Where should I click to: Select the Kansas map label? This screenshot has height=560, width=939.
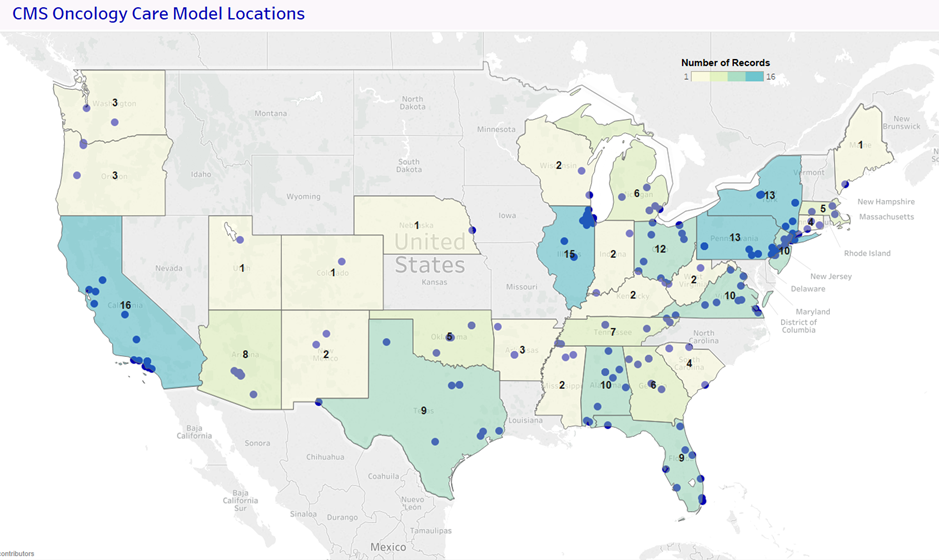[x=434, y=282]
